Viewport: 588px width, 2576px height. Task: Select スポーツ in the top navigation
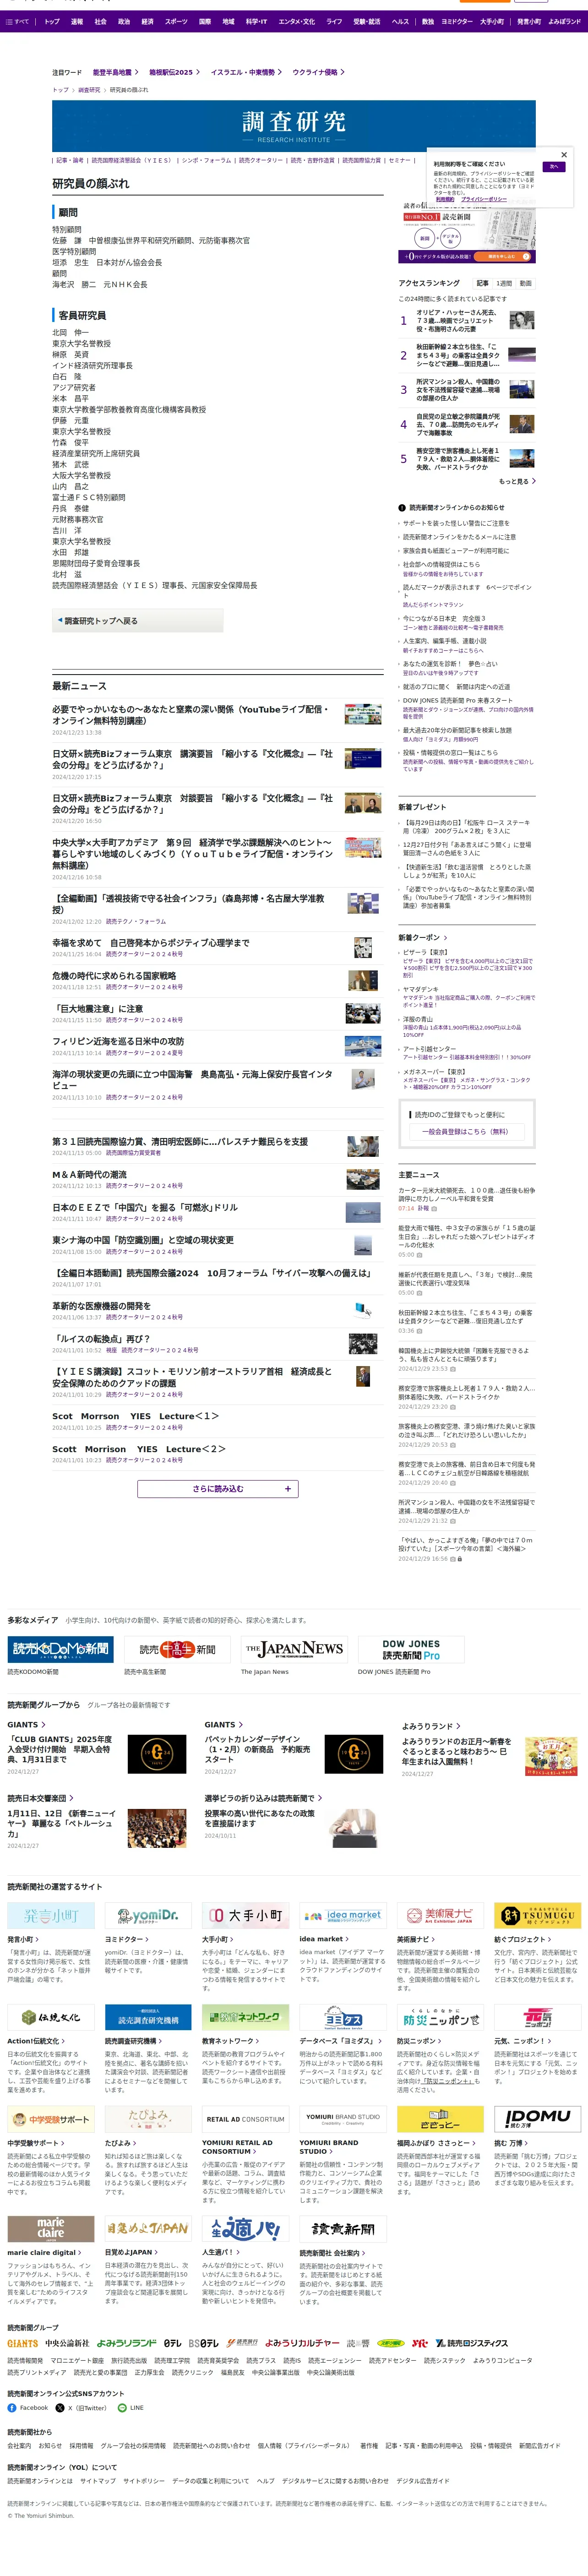(x=176, y=21)
